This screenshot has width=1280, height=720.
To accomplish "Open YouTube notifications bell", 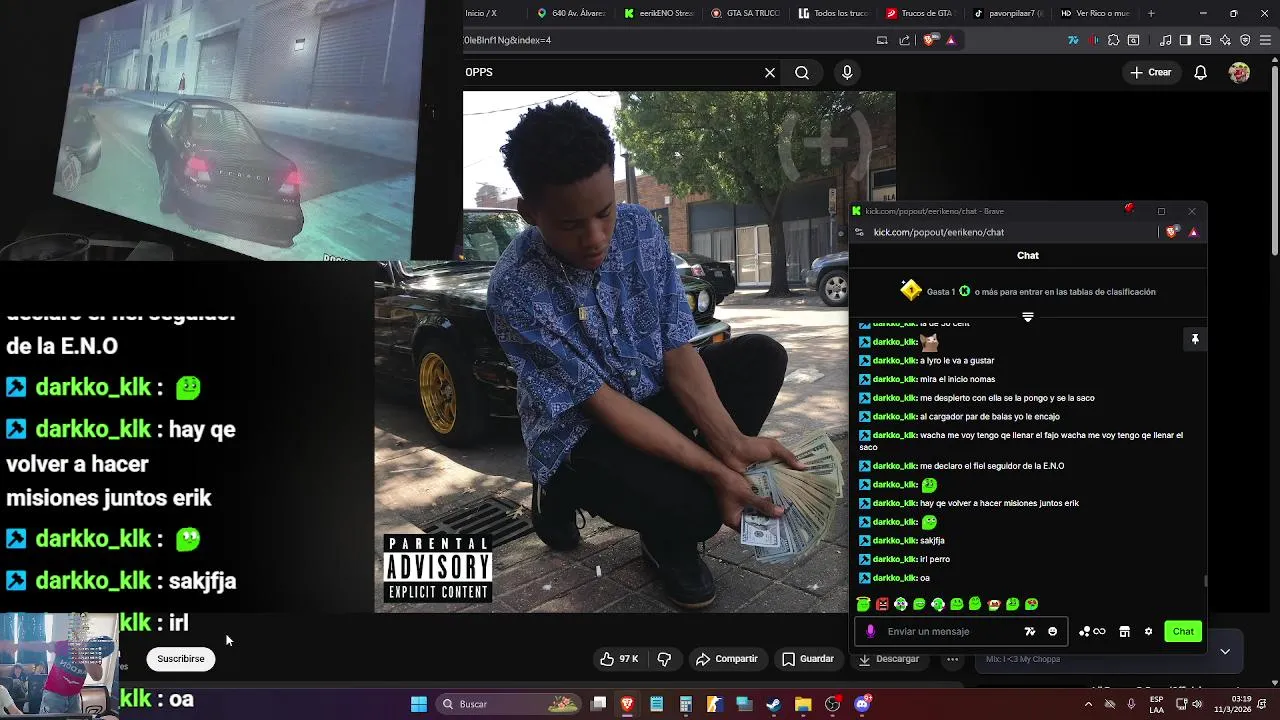I will pyautogui.click(x=1201, y=72).
